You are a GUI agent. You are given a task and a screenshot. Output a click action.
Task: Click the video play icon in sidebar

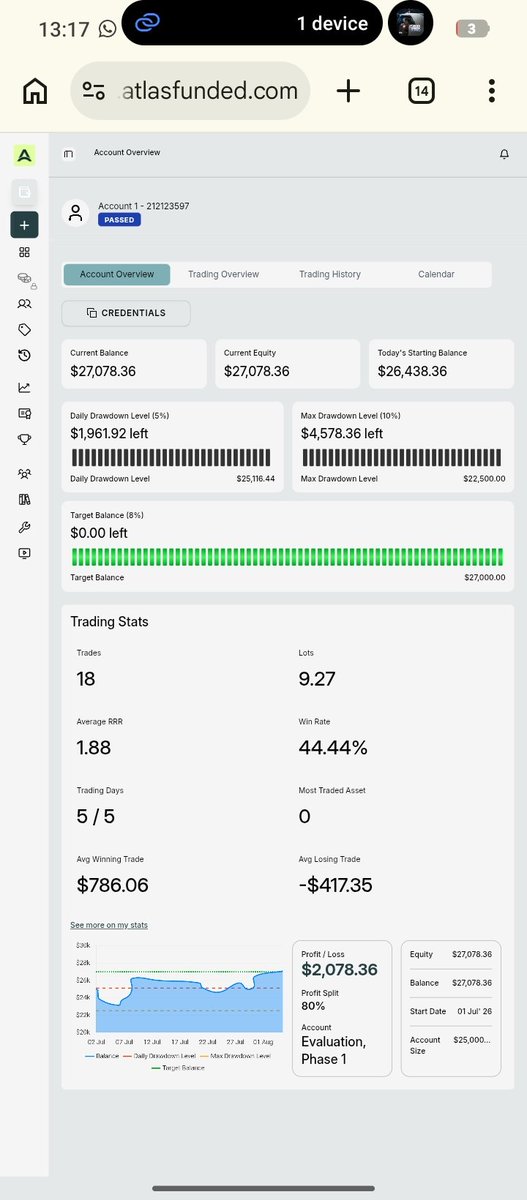[x=24, y=553]
